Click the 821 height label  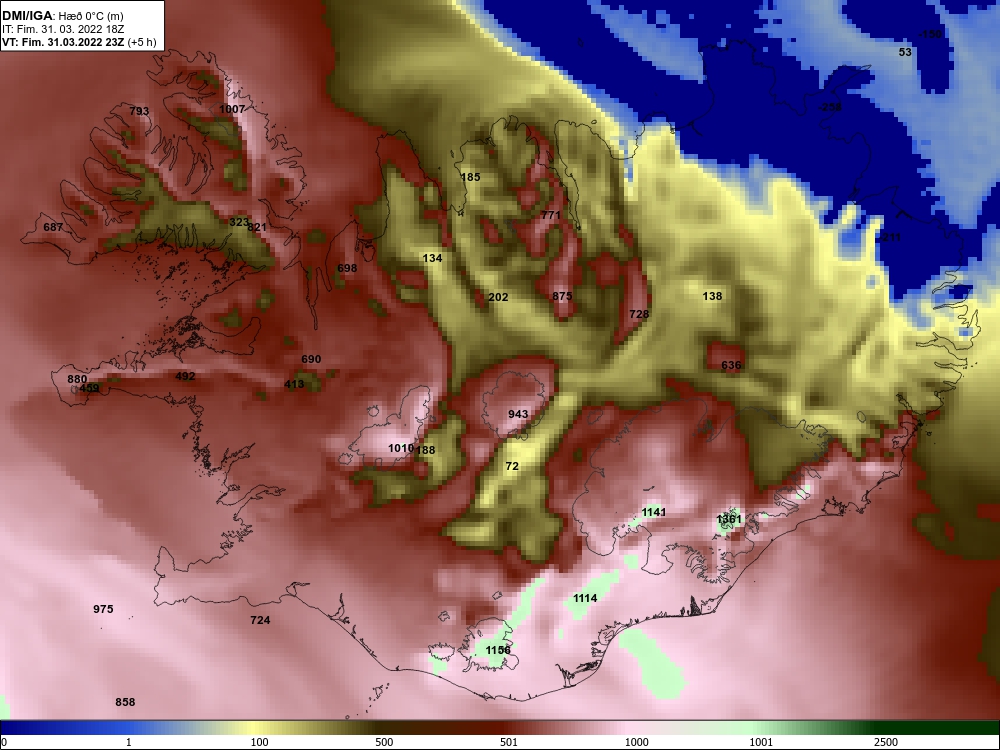(x=257, y=227)
